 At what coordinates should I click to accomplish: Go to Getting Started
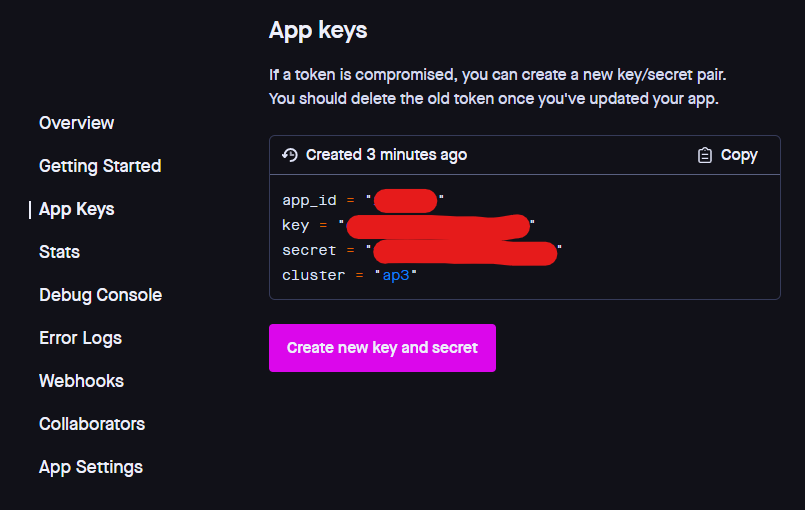[100, 166]
